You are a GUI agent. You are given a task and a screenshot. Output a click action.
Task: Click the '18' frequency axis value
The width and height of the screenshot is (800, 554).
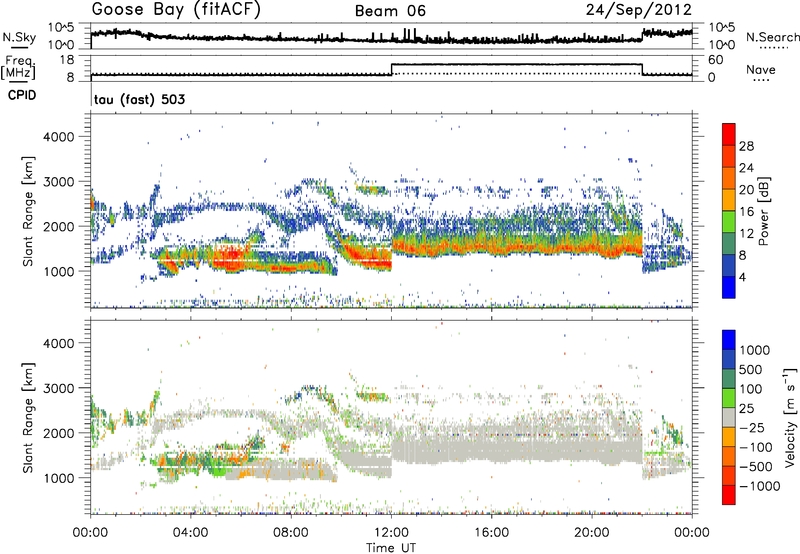67,60
